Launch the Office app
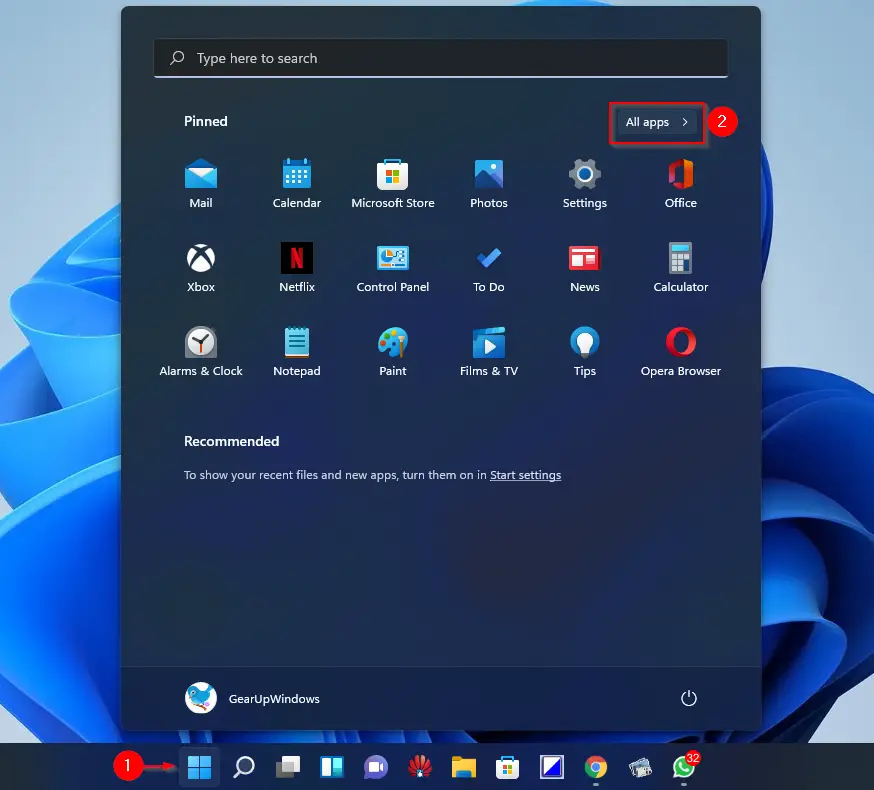 point(680,184)
